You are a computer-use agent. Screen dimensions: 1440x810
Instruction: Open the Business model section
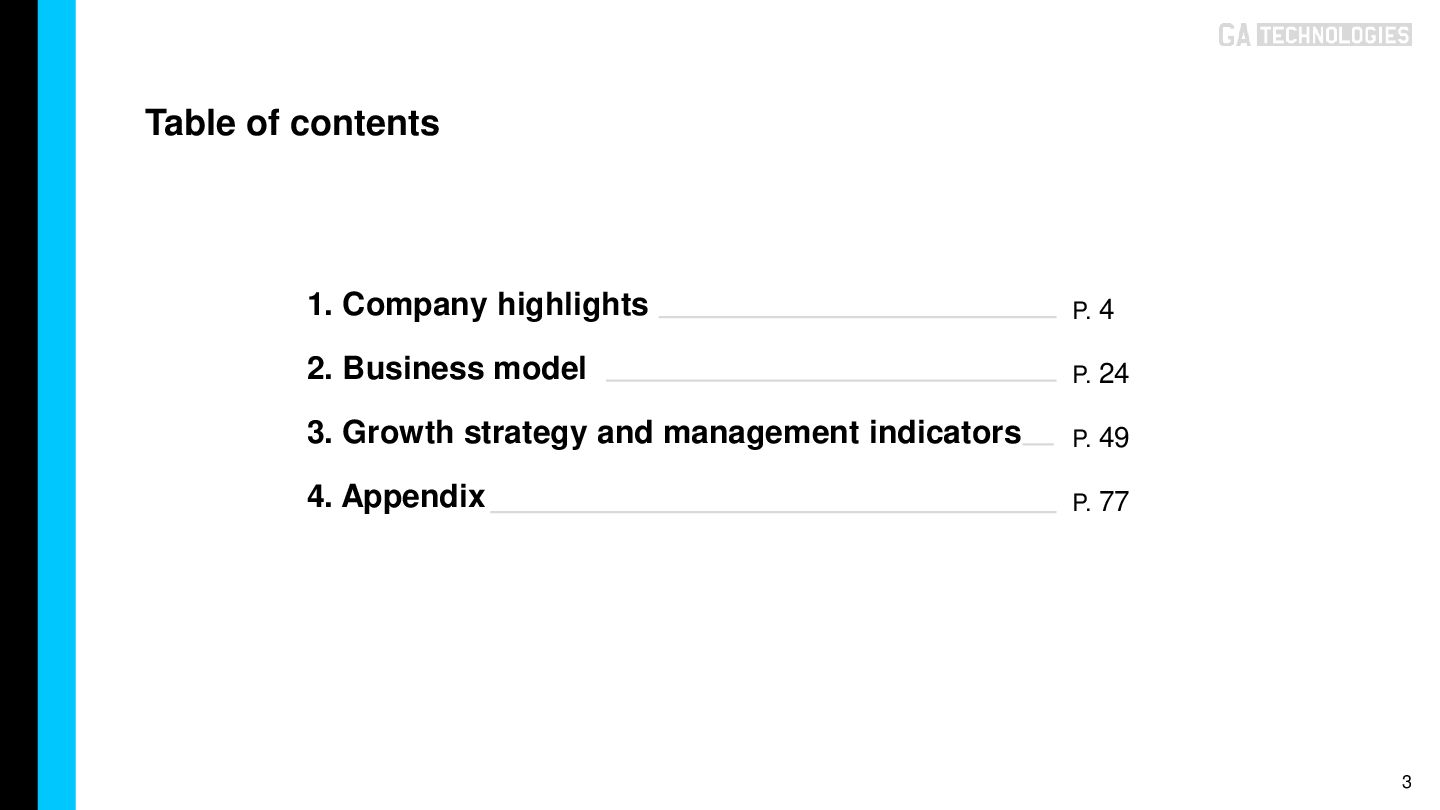click(446, 368)
